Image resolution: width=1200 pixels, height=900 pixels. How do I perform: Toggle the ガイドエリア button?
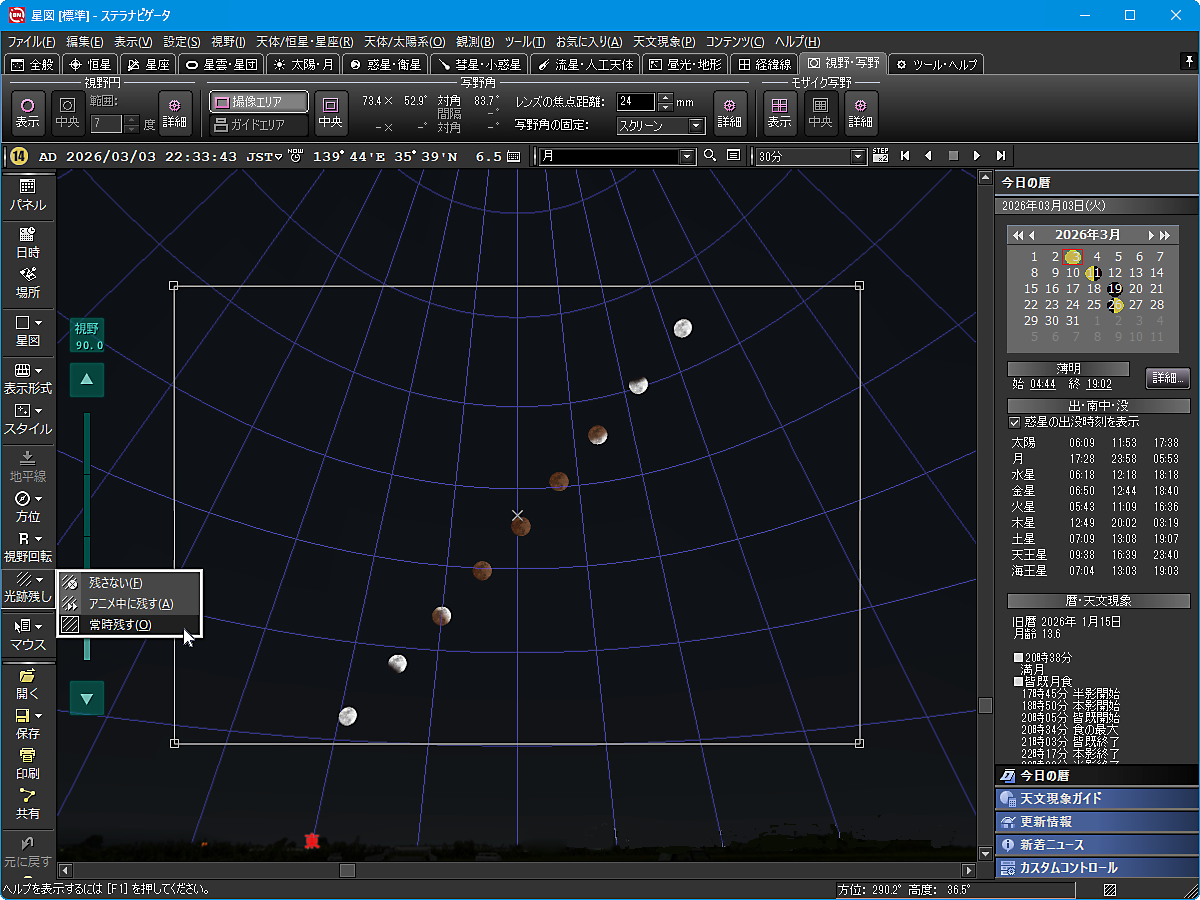click(x=259, y=125)
